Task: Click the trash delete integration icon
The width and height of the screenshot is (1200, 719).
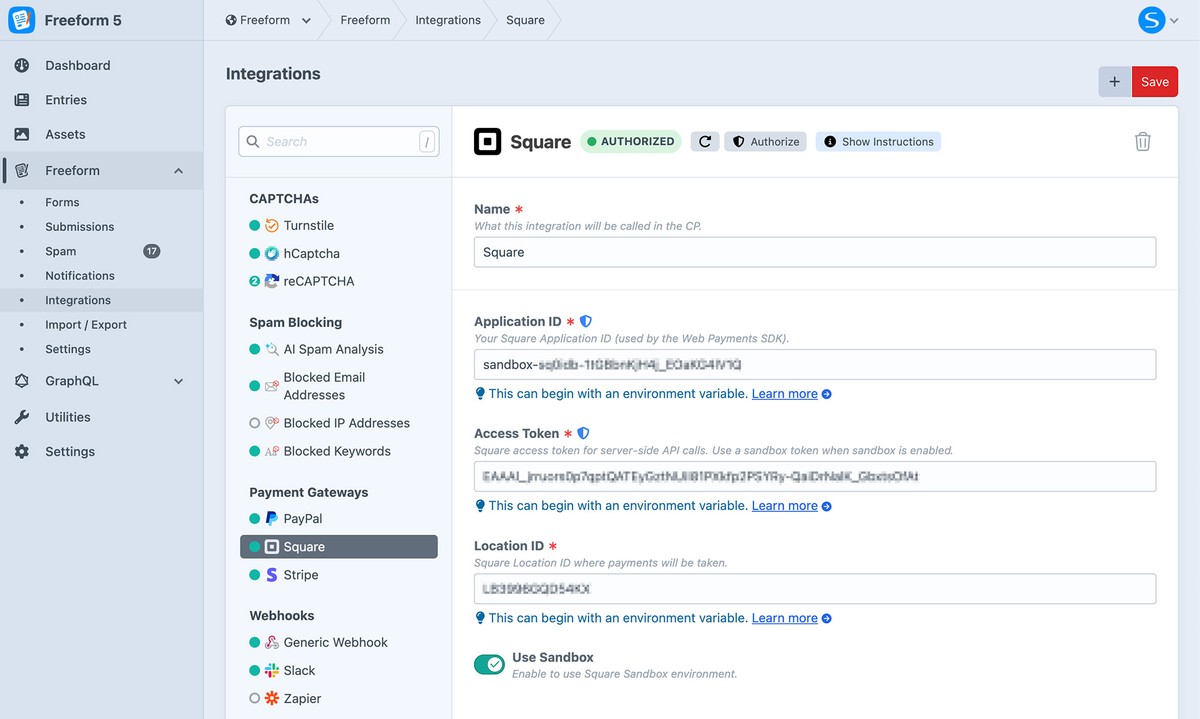Action: (1142, 142)
